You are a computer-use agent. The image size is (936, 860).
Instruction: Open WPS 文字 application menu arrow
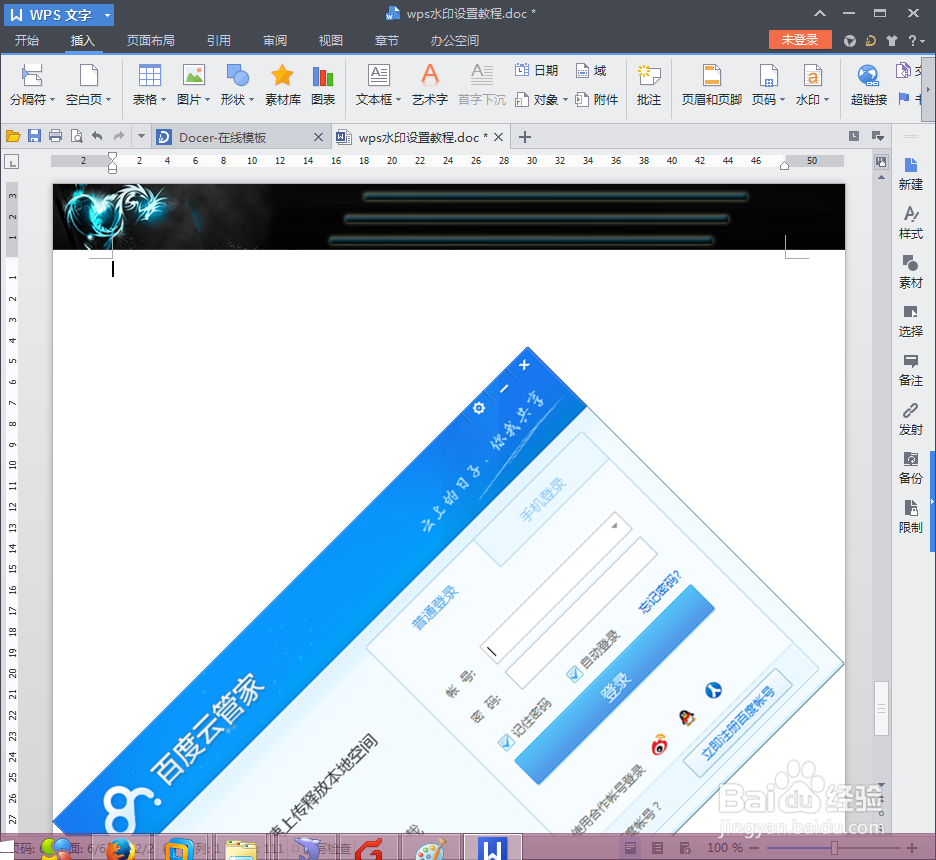[x=107, y=15]
